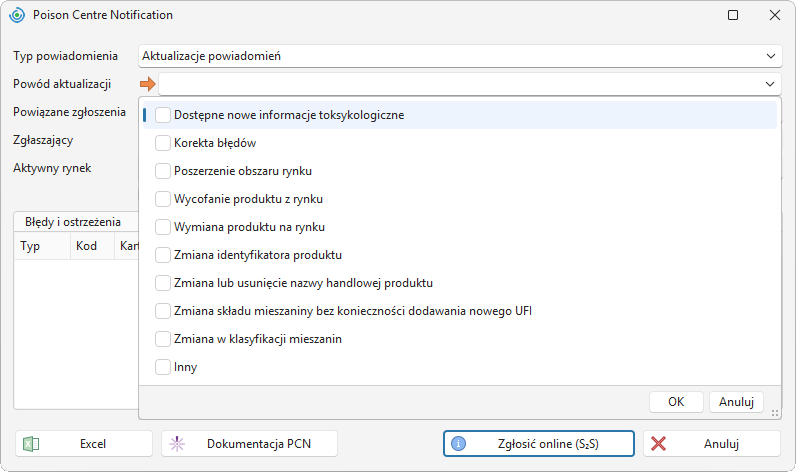Click the Aktywny rynek label
796x472 pixels.
pos(52,168)
